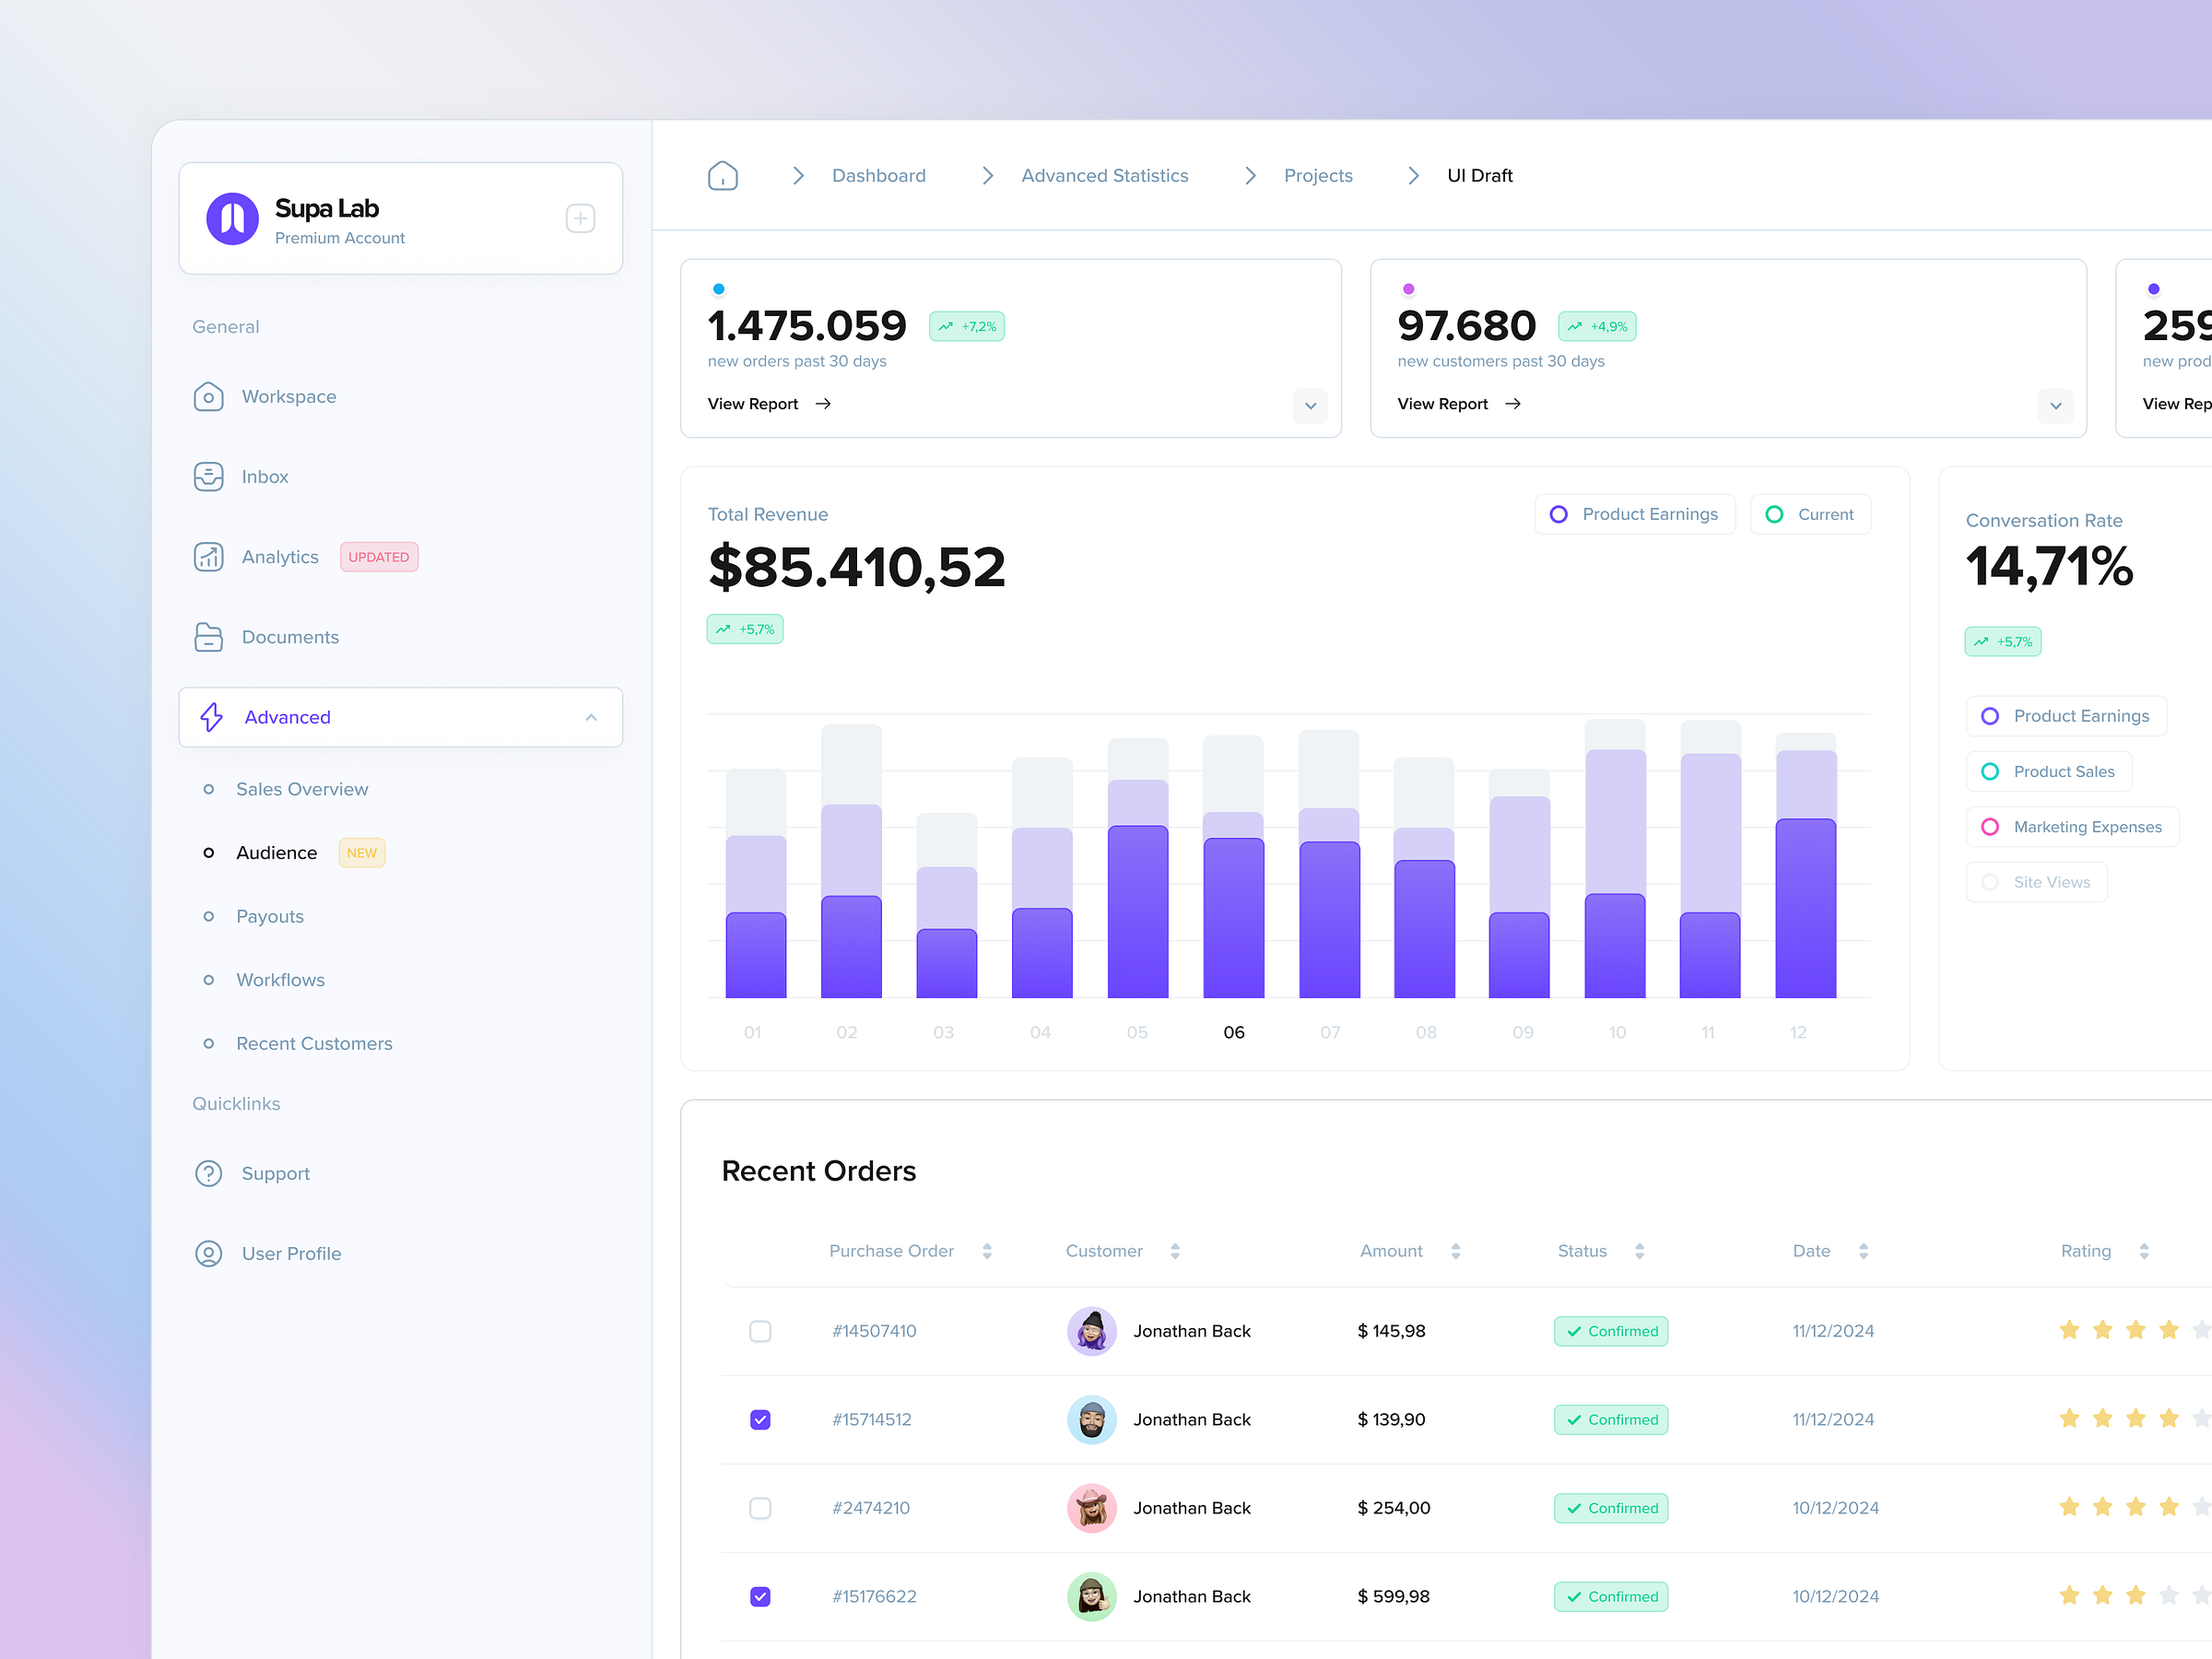Open User Profile from sidebar icon
This screenshot has width=2212, height=1659.
(208, 1253)
